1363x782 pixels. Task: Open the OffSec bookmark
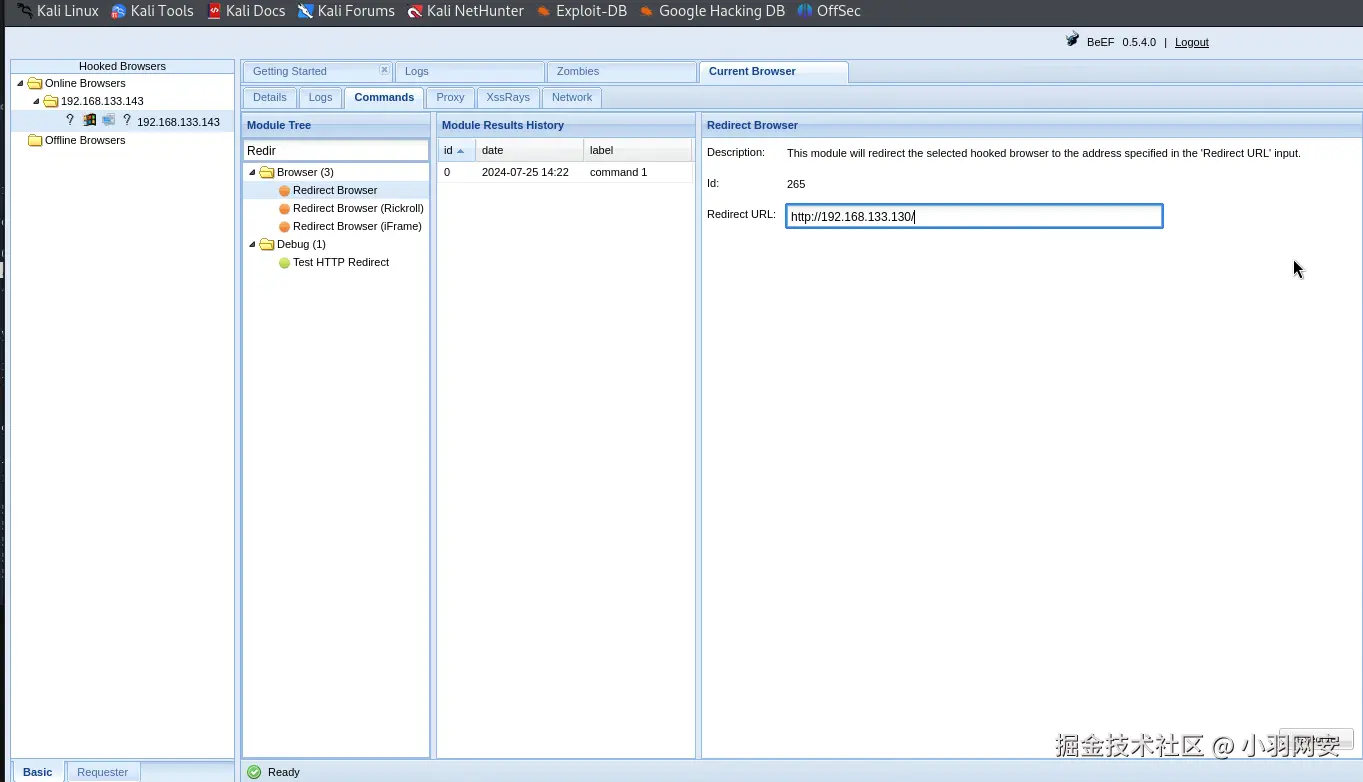829,11
